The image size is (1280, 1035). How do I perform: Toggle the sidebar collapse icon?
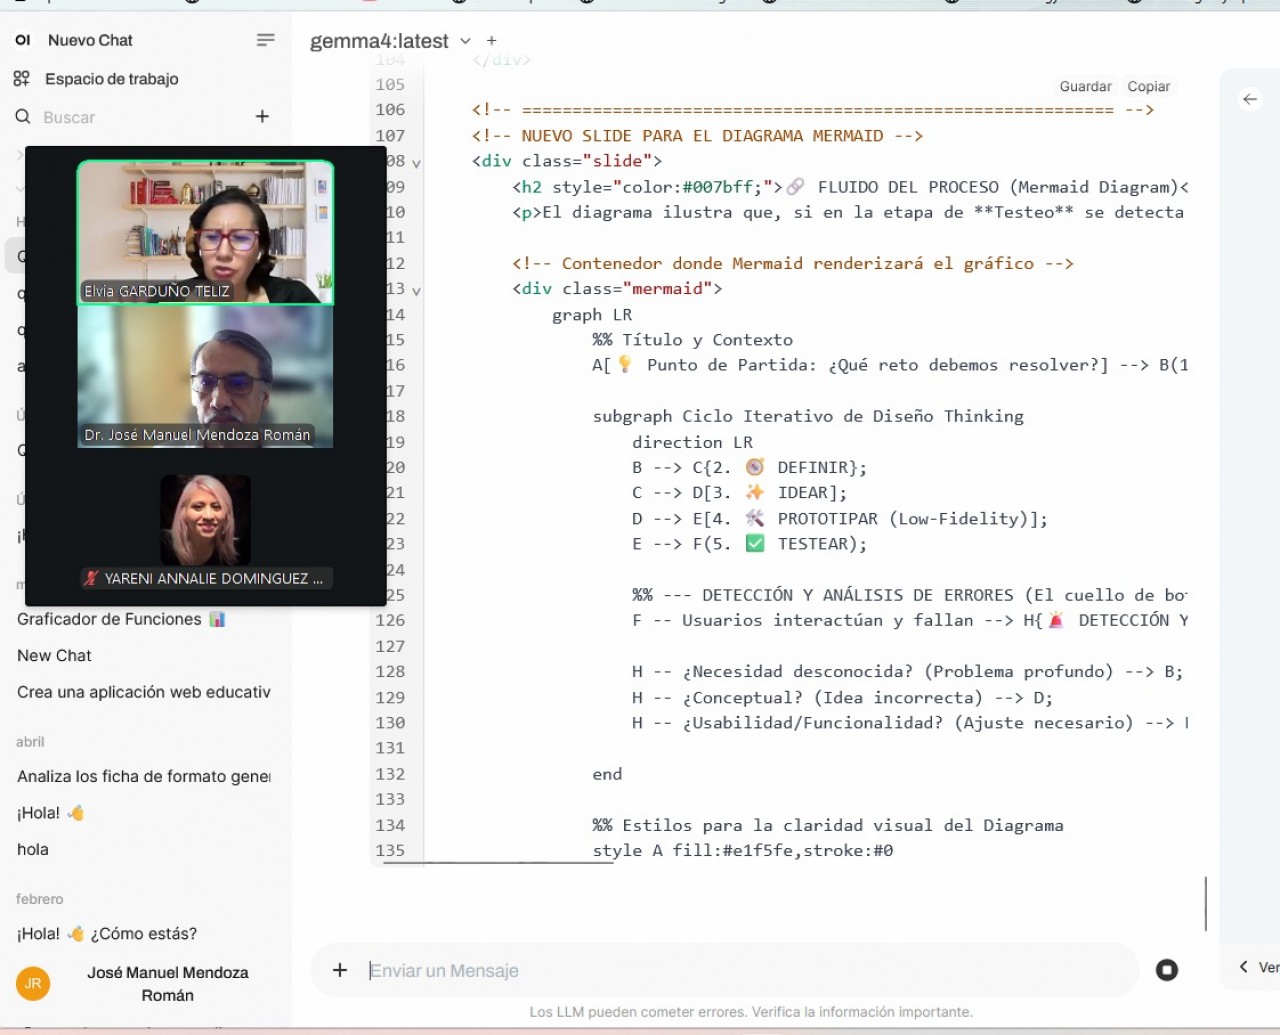(265, 40)
